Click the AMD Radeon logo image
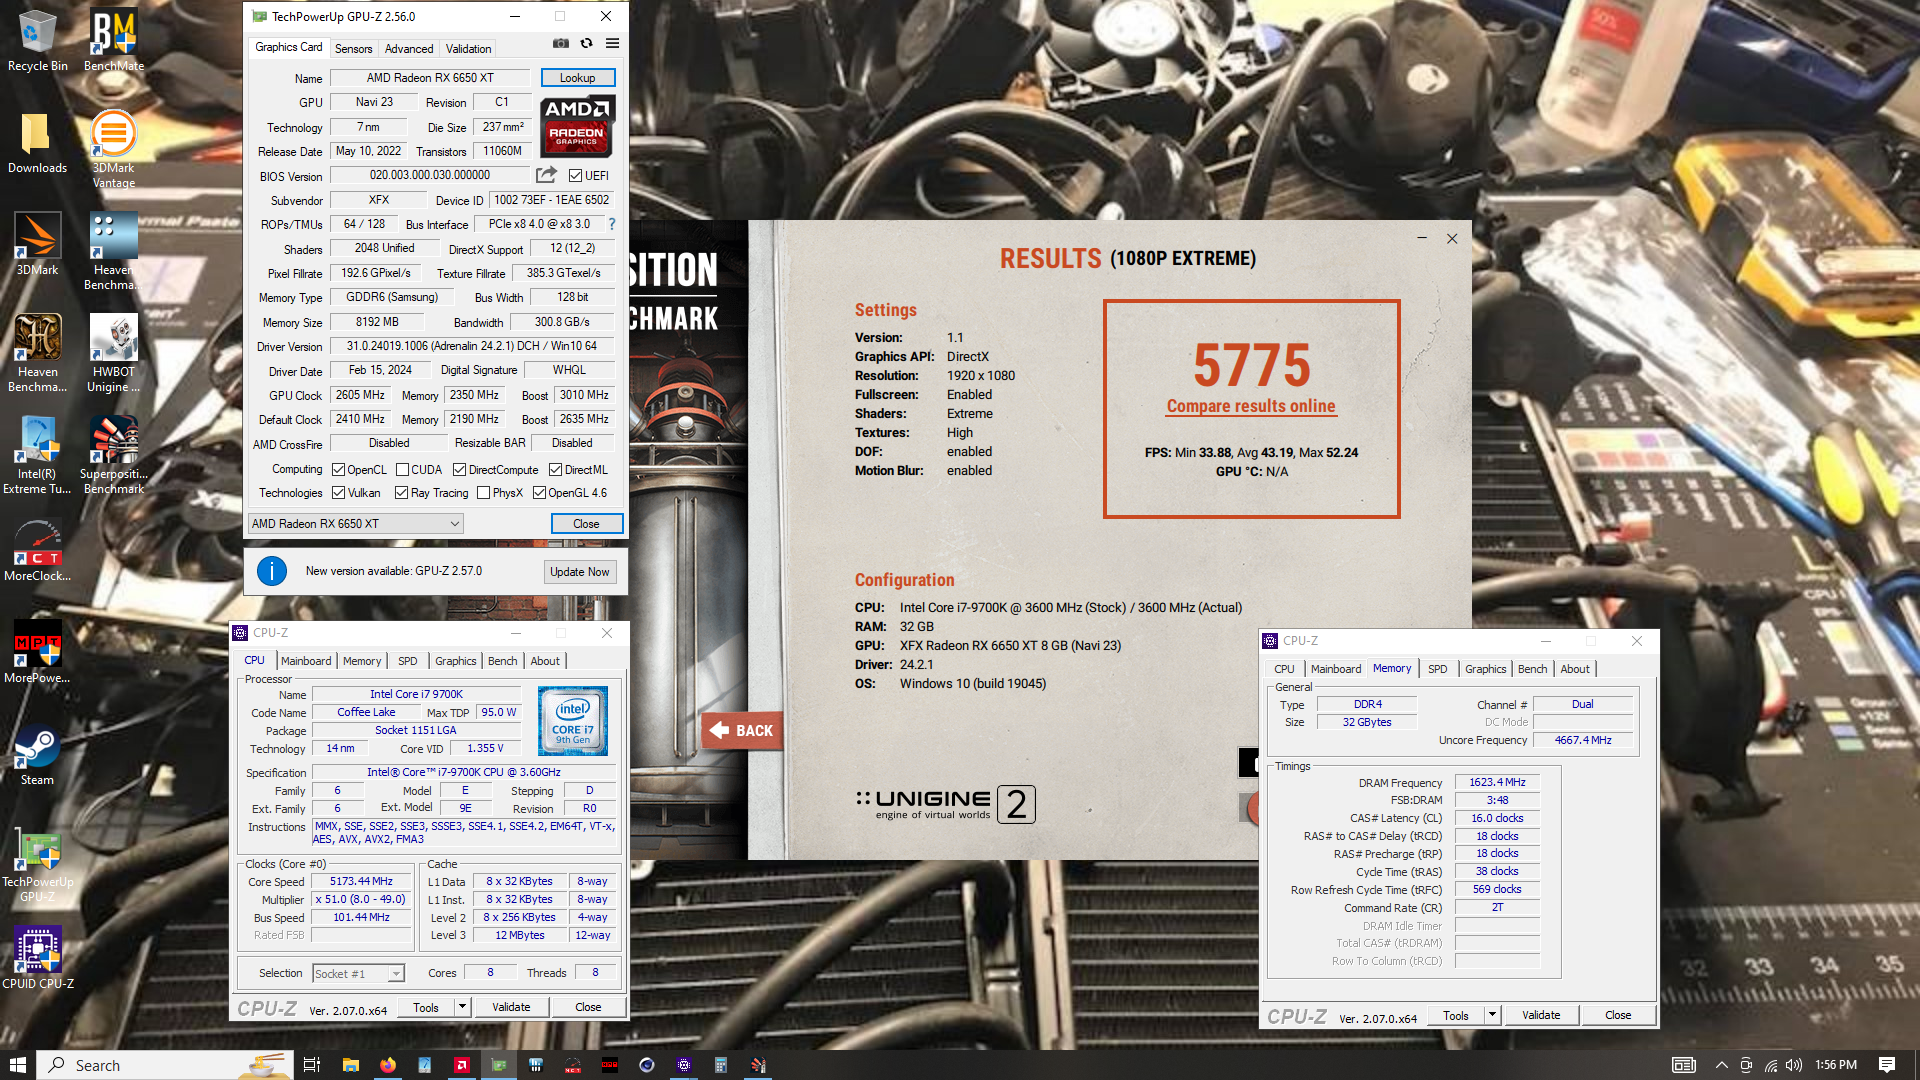Viewport: 1920px width, 1080px height. 577,126
